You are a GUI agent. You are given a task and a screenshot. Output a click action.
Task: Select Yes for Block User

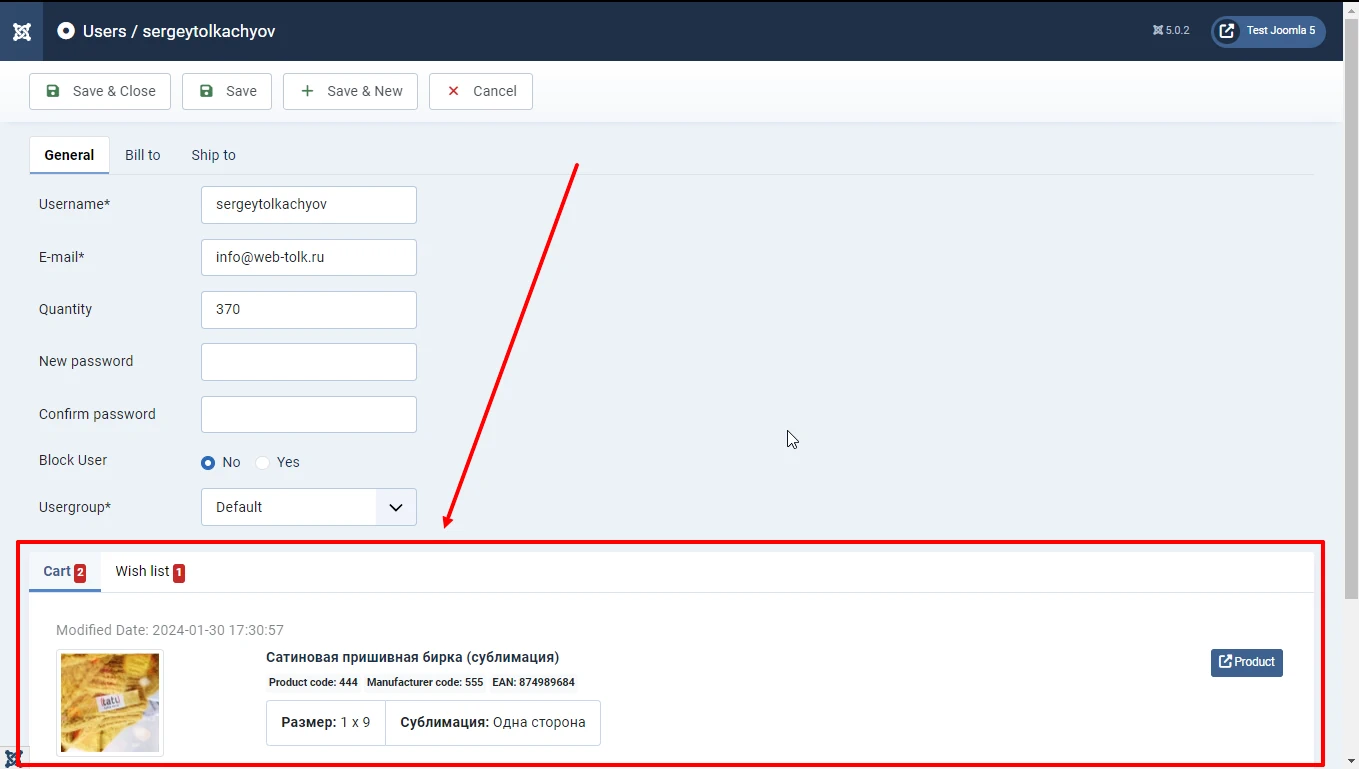pos(263,463)
